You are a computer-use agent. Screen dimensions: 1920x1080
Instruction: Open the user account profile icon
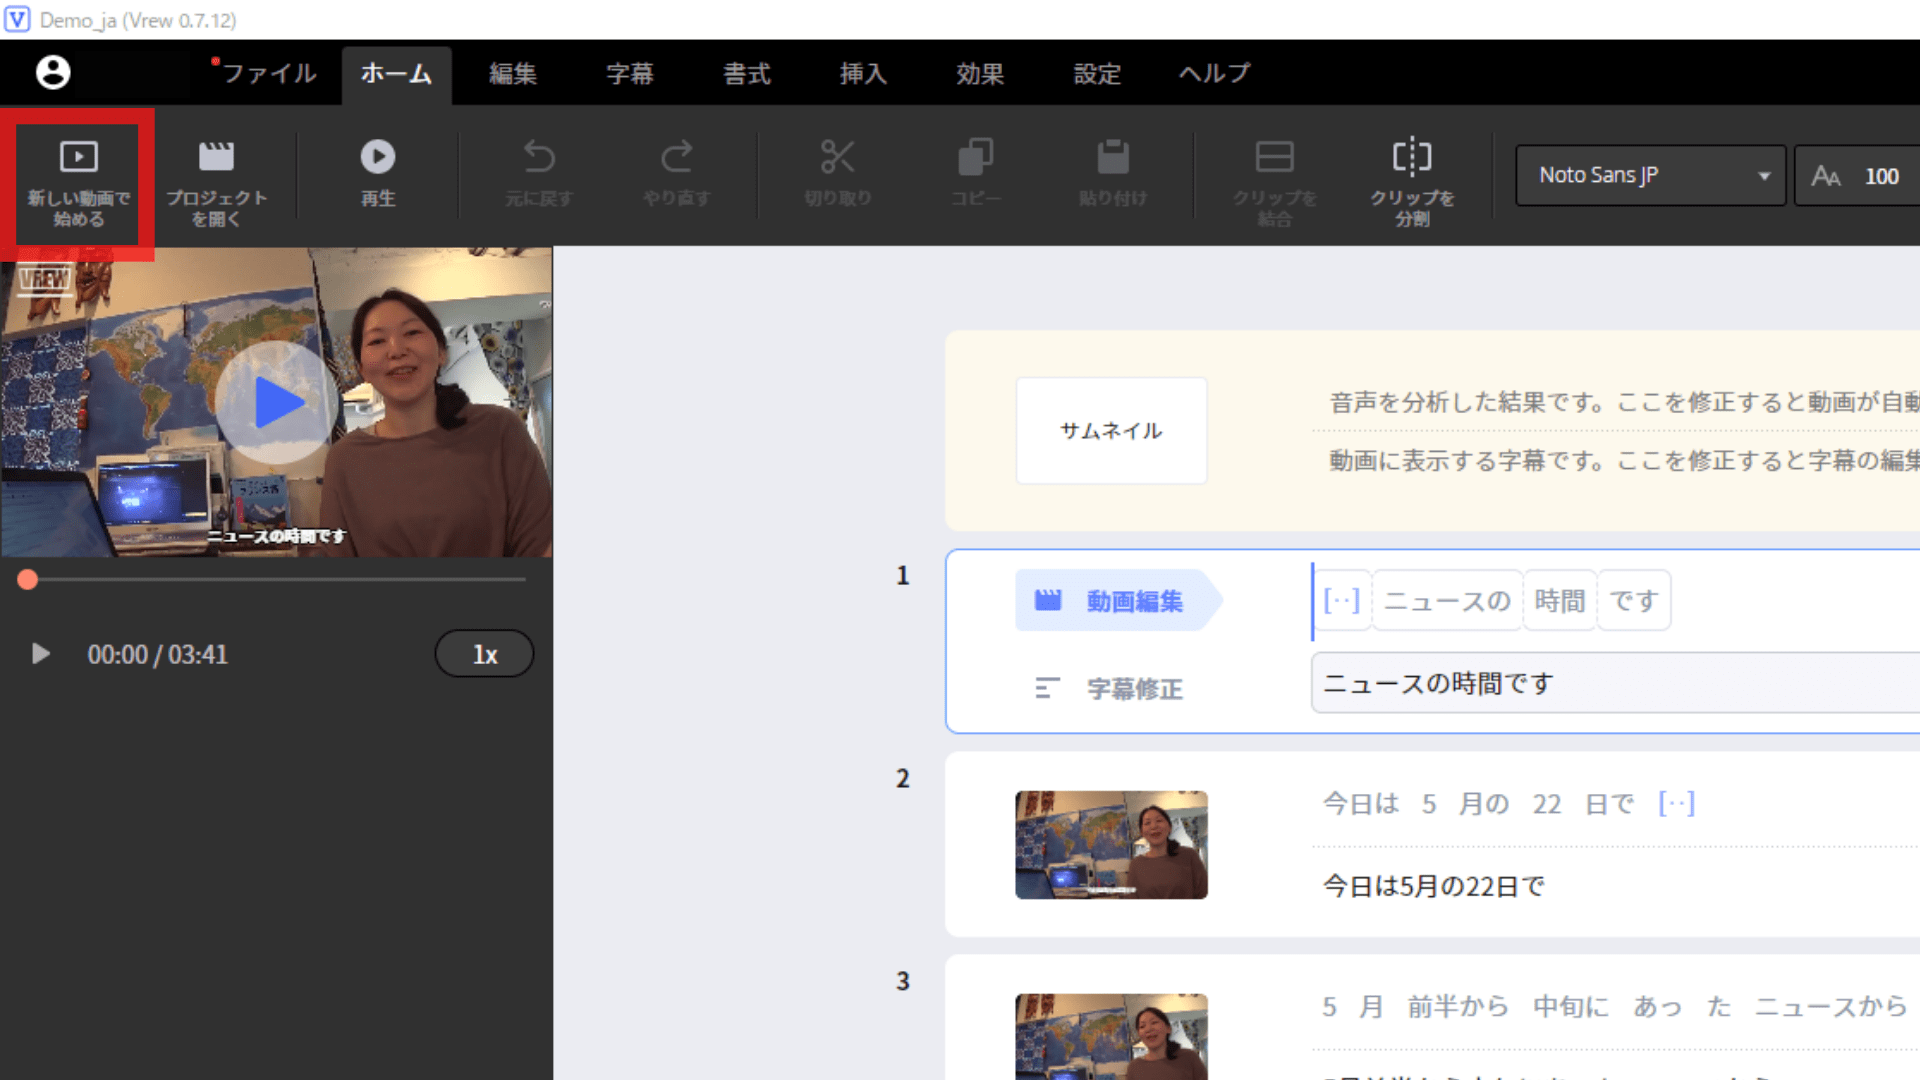[x=53, y=72]
